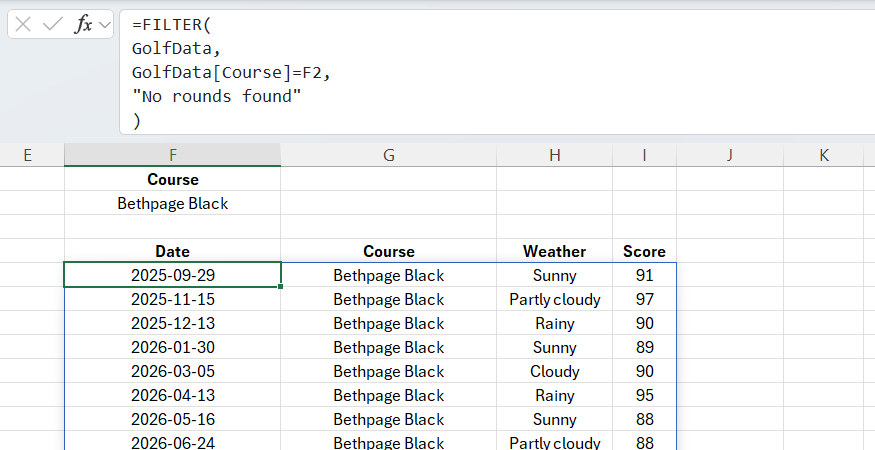
Task: Click the Cloudy weather cell
Action: [554, 371]
